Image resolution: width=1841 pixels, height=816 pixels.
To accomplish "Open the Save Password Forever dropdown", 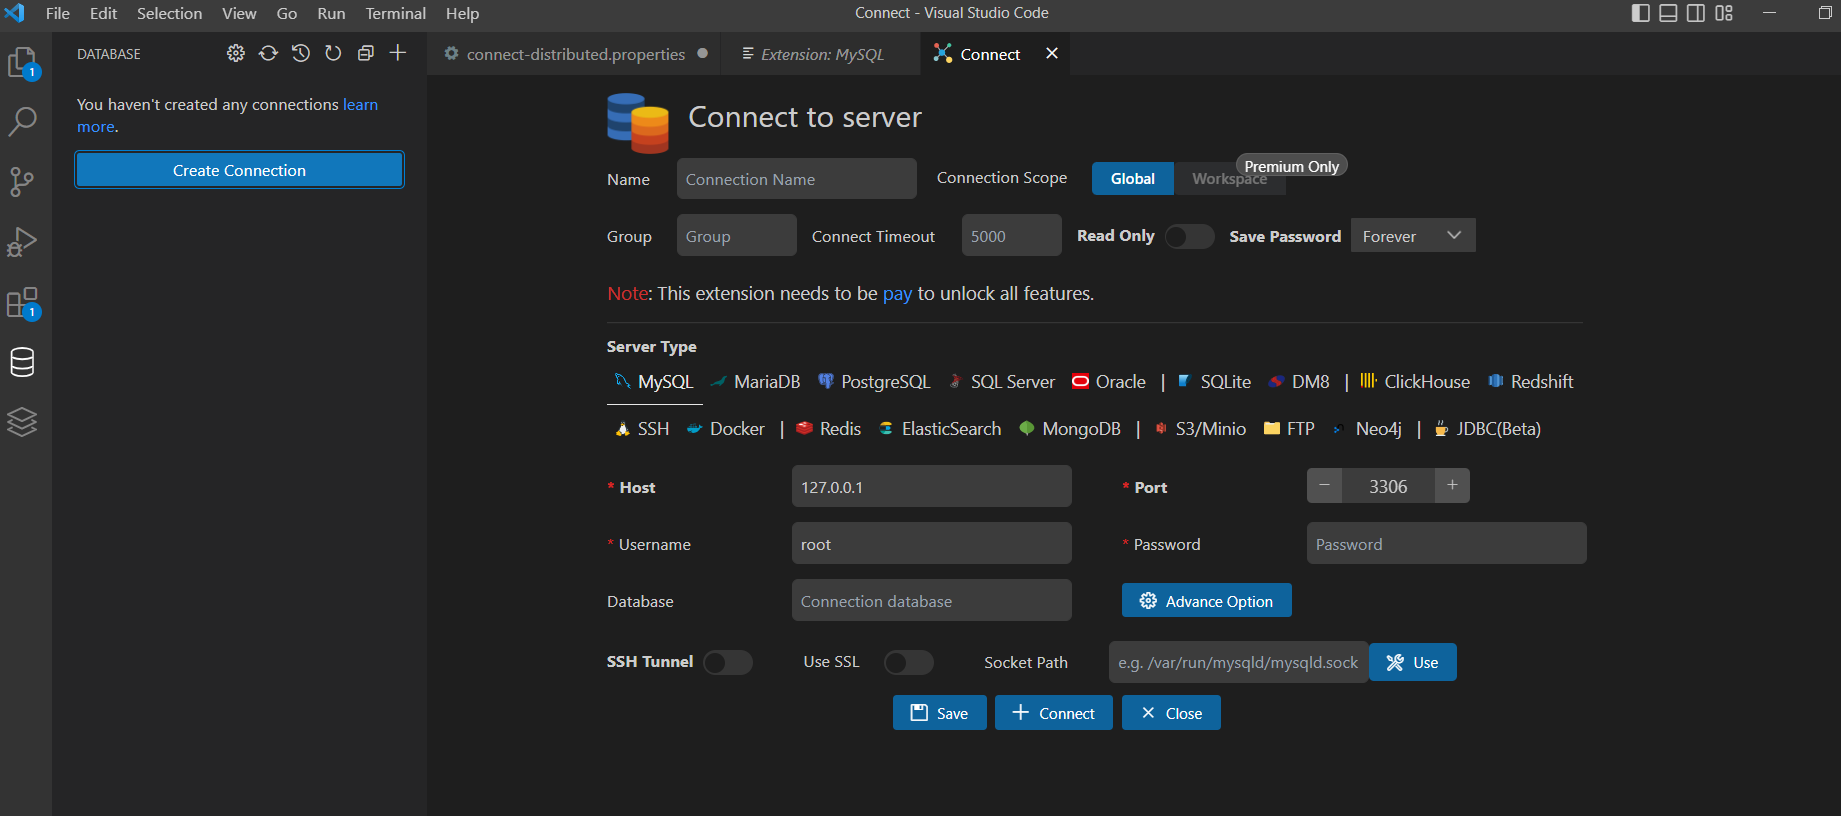I will click(1413, 236).
